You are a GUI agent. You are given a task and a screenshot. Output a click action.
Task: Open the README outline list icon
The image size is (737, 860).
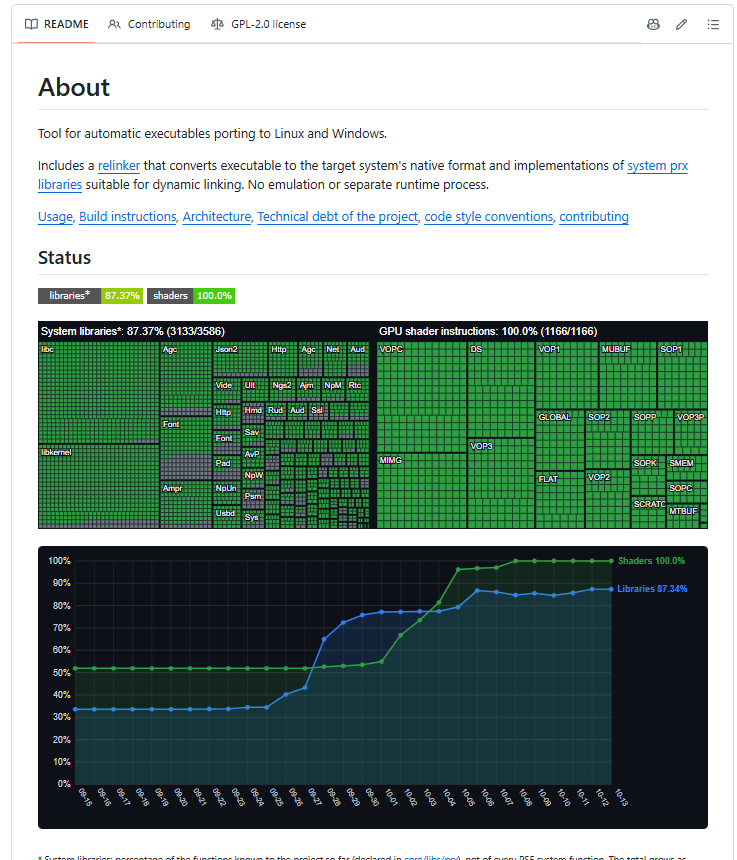pos(713,24)
